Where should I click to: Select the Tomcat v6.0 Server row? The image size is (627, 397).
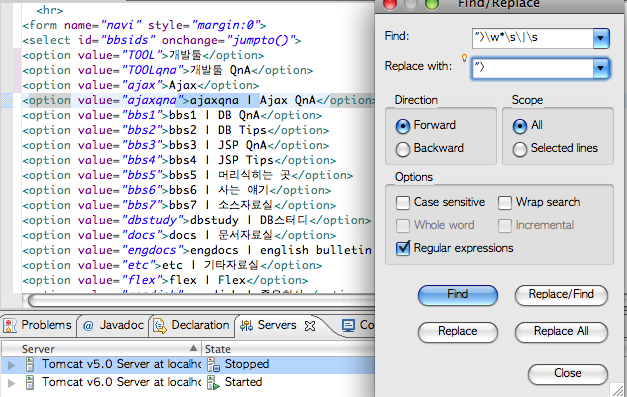coord(188,383)
